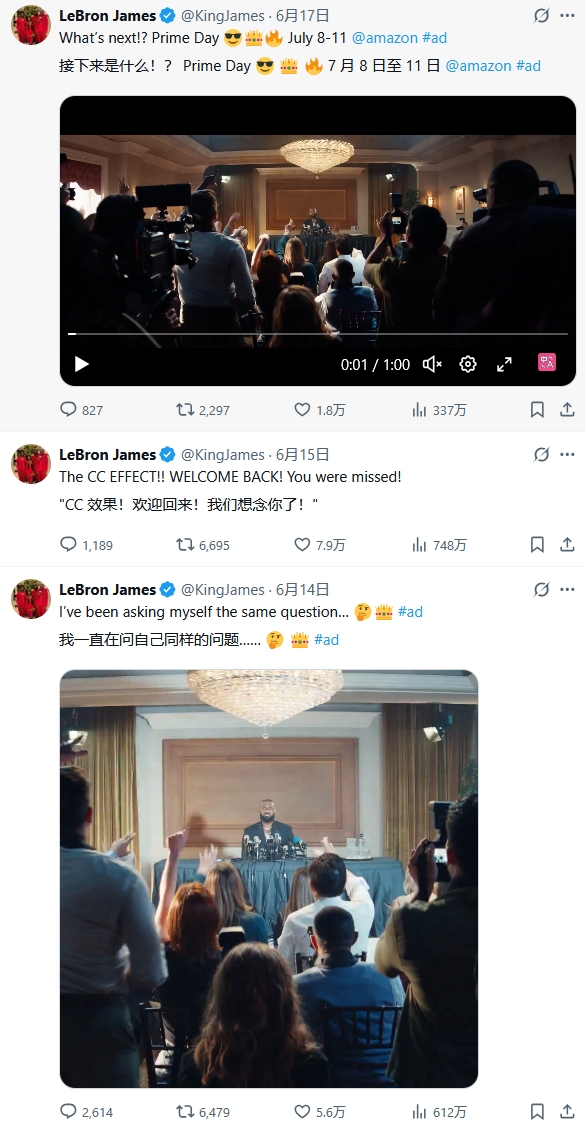585x1130 pixels.
Task: Like the post with 5.6万 likes
Action: [303, 1112]
